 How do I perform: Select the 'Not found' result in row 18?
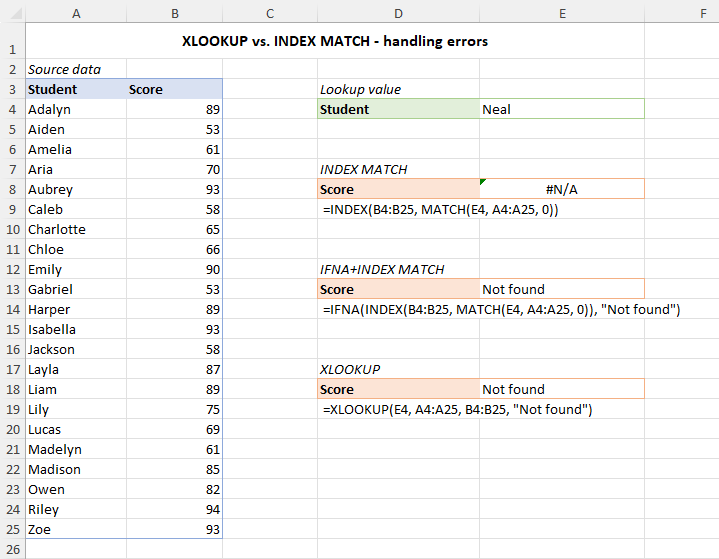coord(562,389)
